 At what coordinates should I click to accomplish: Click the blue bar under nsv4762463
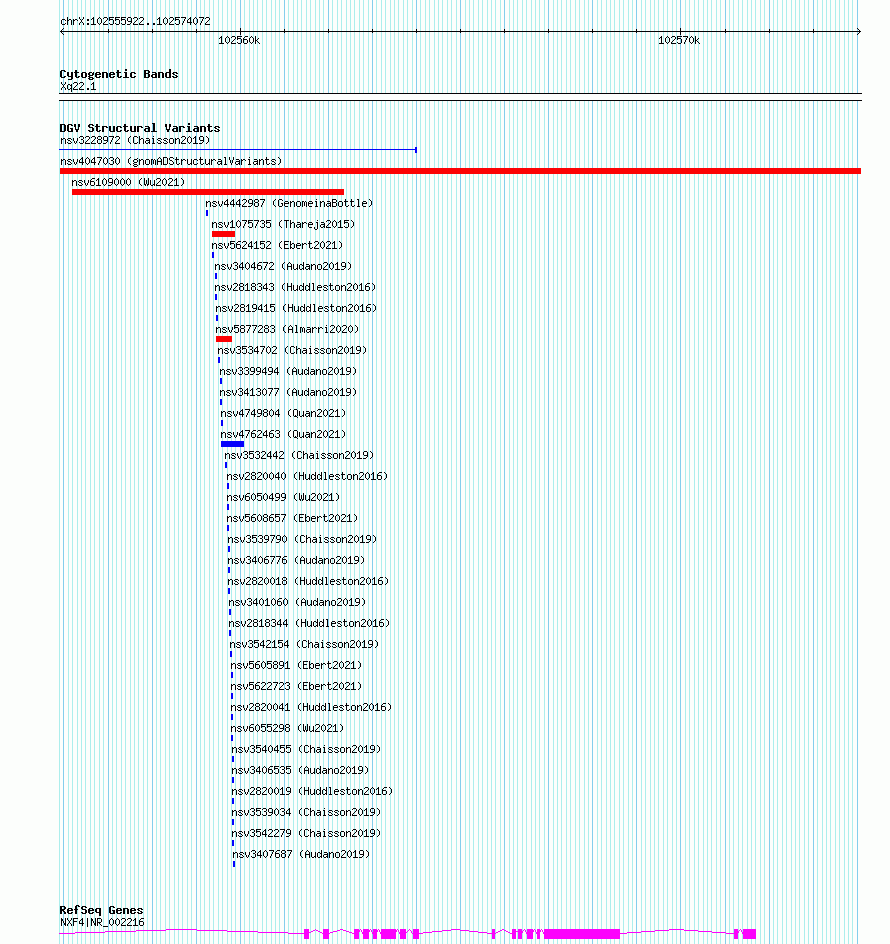click(232, 444)
